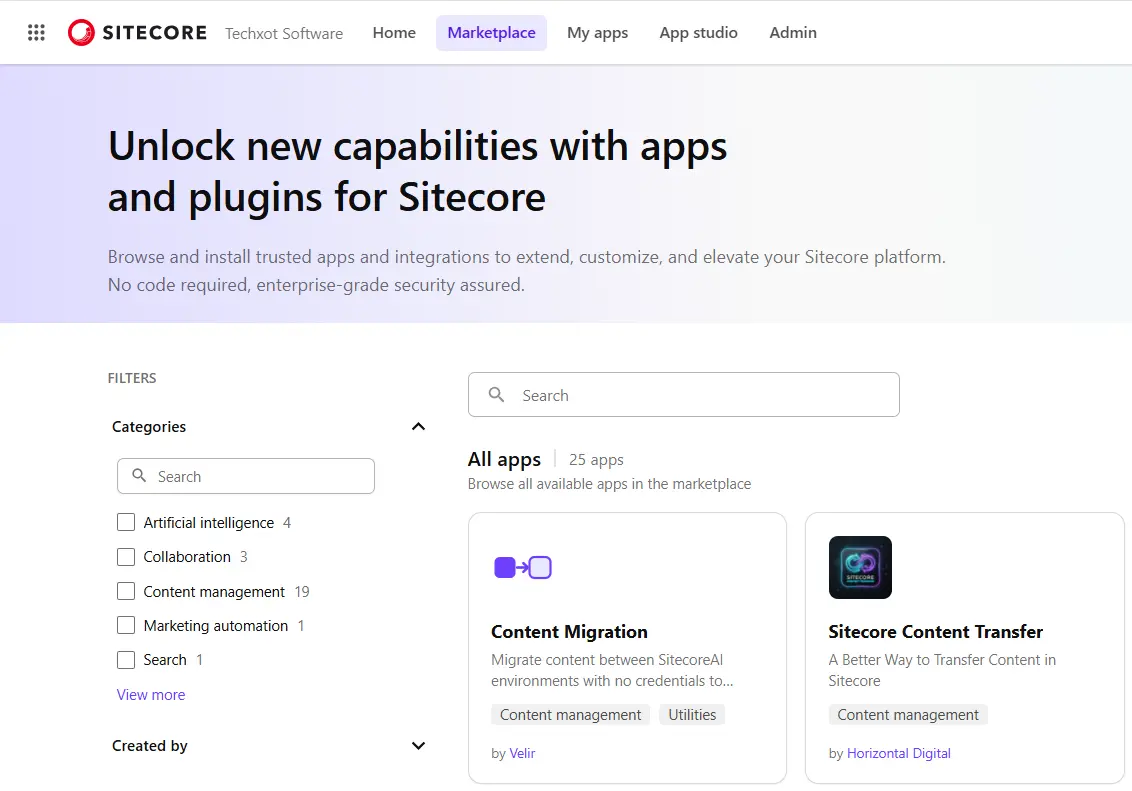This screenshot has width=1132, height=791.
Task: Enable the Collaboration category checkbox
Action: coord(126,556)
